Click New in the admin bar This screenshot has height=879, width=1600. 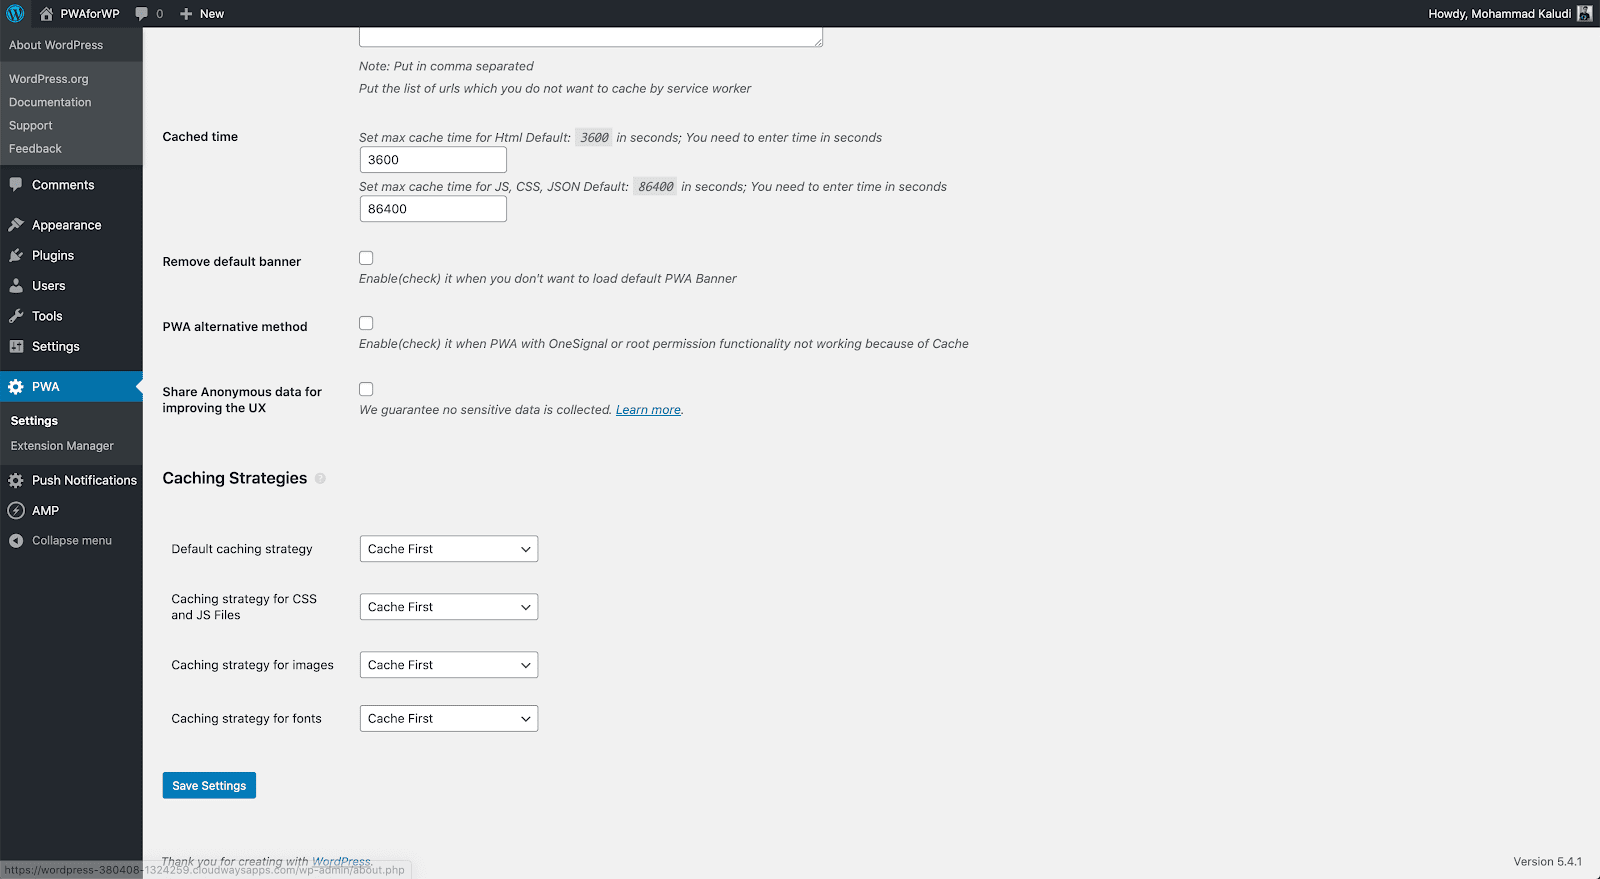(212, 14)
